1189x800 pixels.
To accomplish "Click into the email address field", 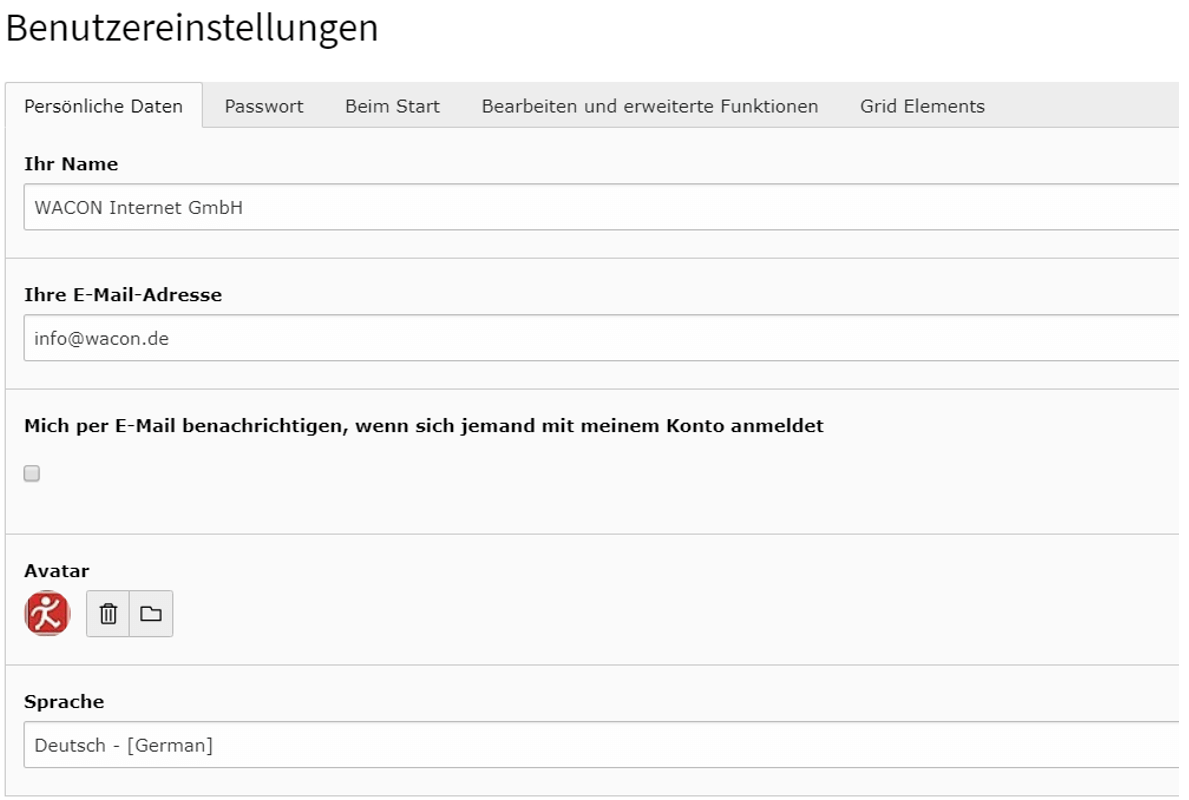I will point(600,338).
